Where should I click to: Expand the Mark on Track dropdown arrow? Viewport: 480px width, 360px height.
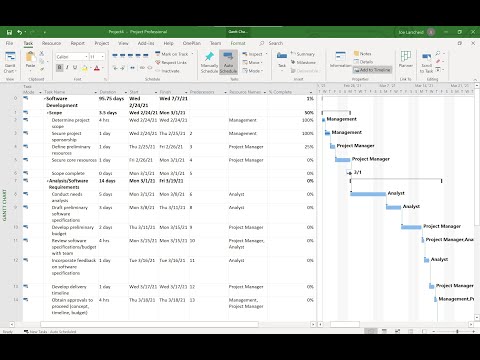pos(192,54)
